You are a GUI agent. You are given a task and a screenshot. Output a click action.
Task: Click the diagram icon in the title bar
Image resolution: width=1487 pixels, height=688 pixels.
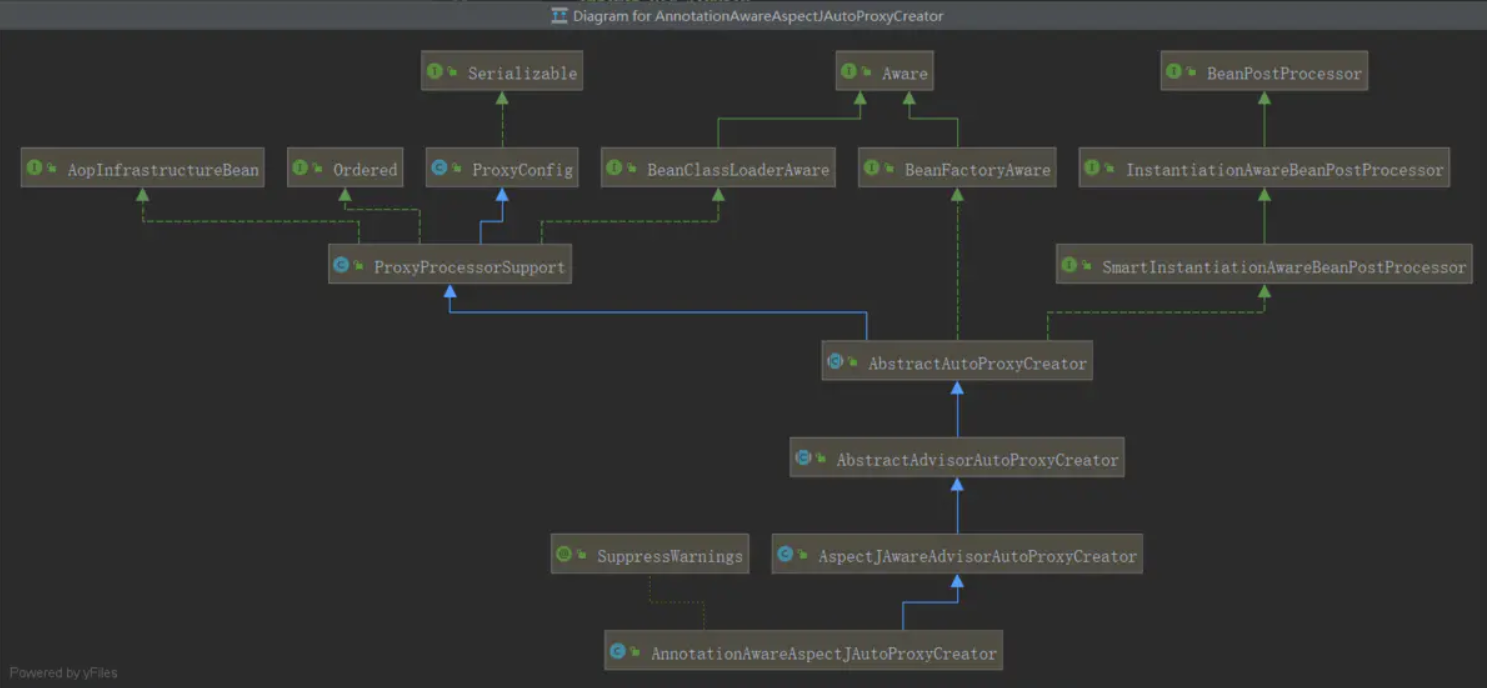[x=560, y=15]
